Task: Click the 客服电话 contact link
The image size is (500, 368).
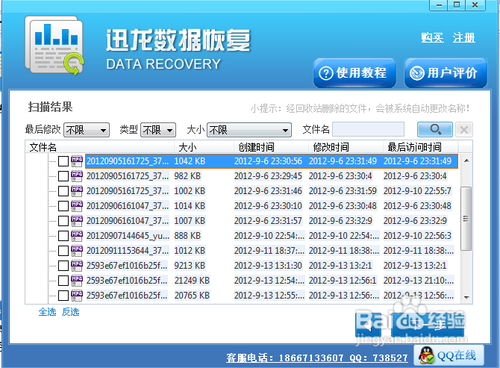Action: coord(317,358)
